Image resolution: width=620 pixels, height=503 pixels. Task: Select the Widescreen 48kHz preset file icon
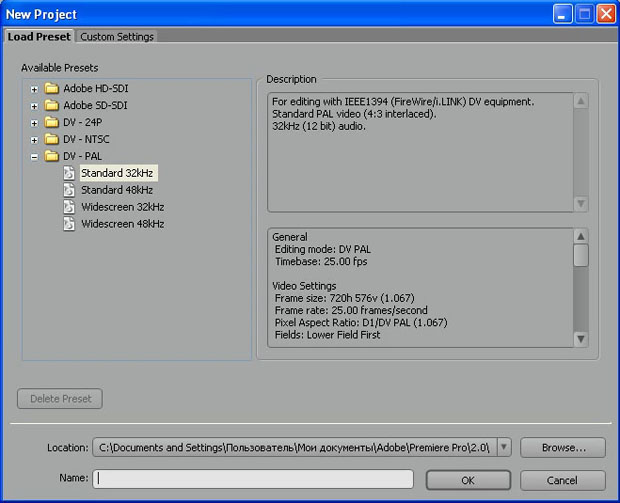pyautogui.click(x=69, y=224)
